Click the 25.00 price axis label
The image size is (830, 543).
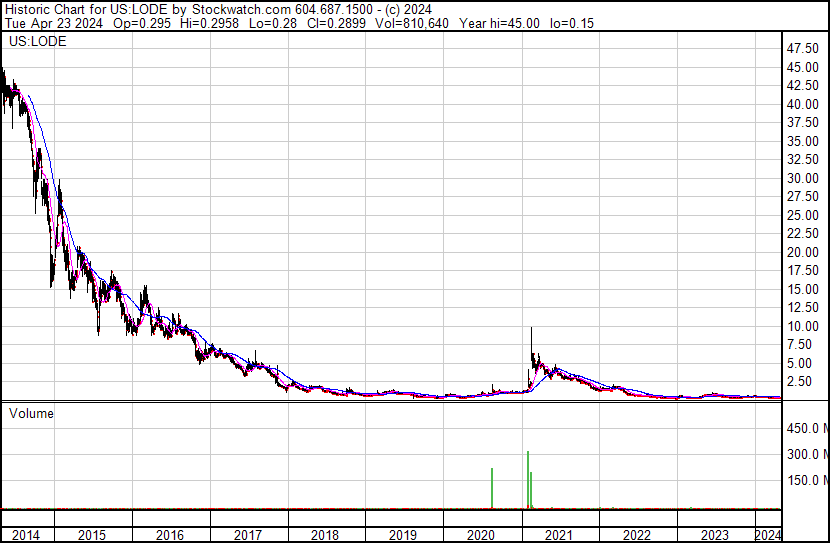coord(804,216)
